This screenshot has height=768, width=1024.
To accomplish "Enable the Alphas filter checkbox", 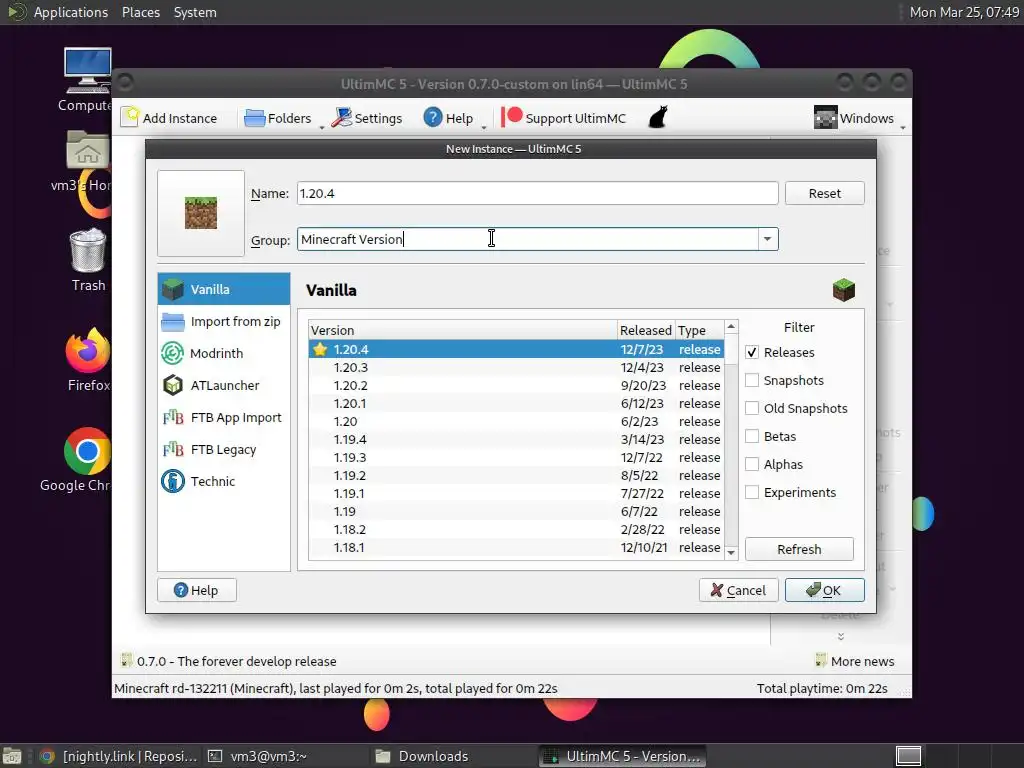I will tap(752, 464).
